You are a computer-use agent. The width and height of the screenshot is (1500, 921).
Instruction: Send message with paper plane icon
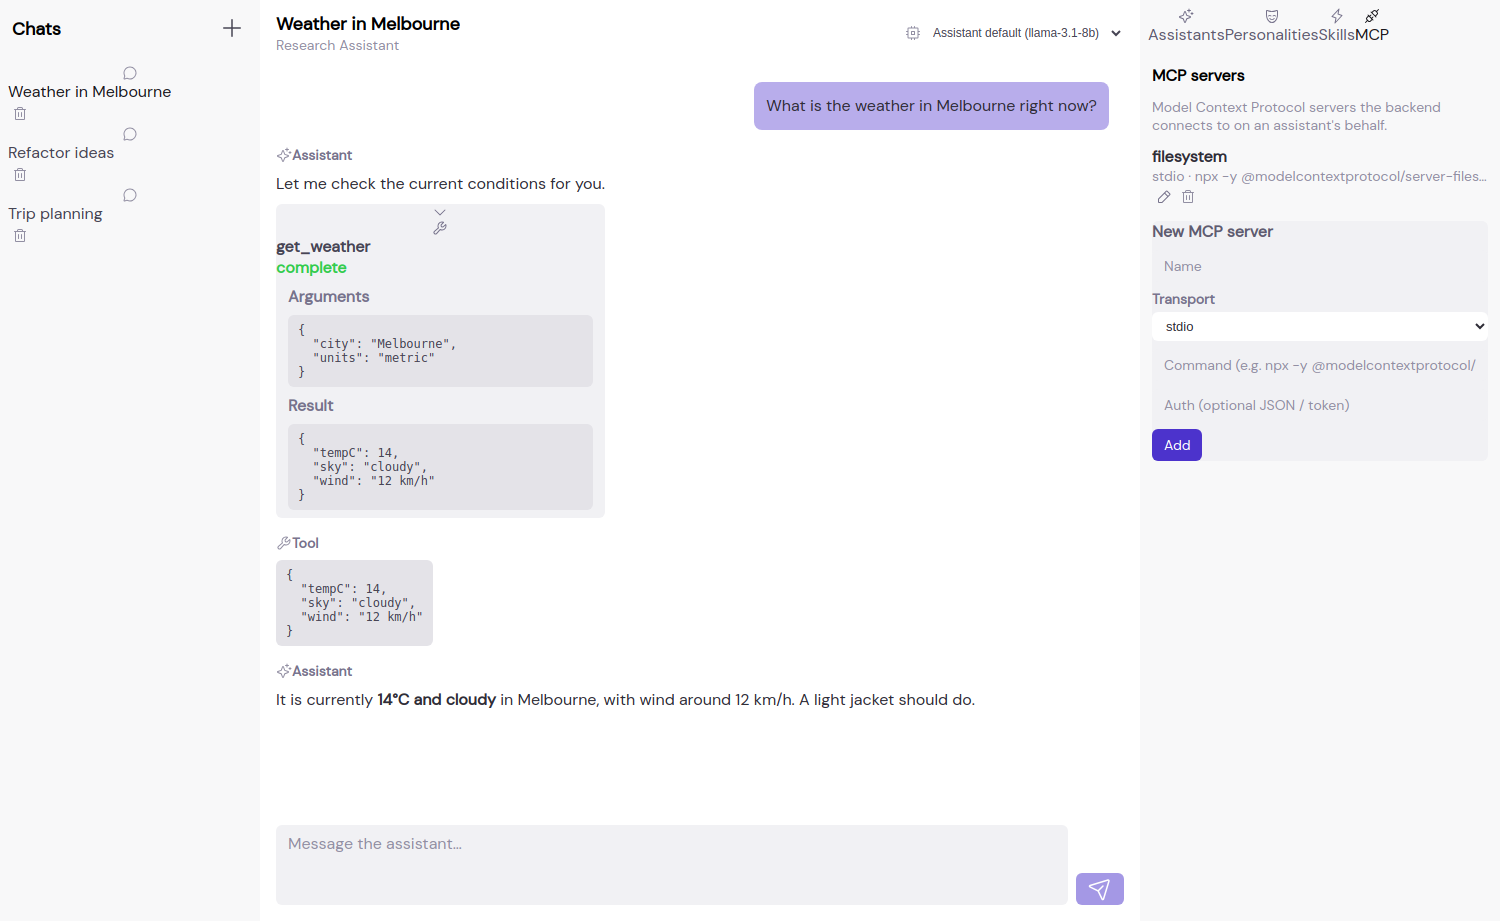point(1100,889)
